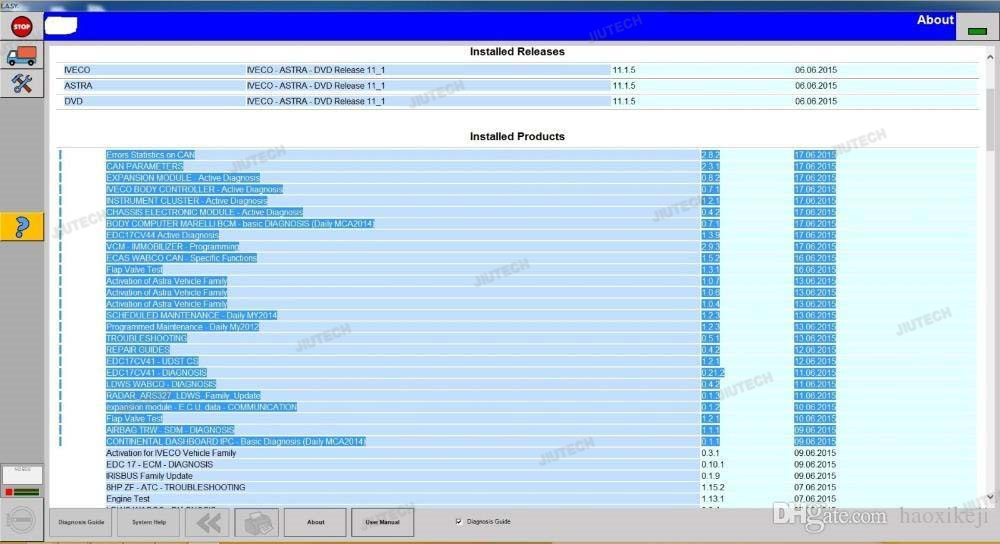Select AIRBAG TRW - SDM - DIAGNOSIS
Screen dimensions: 1000x544
click(x=517, y=430)
